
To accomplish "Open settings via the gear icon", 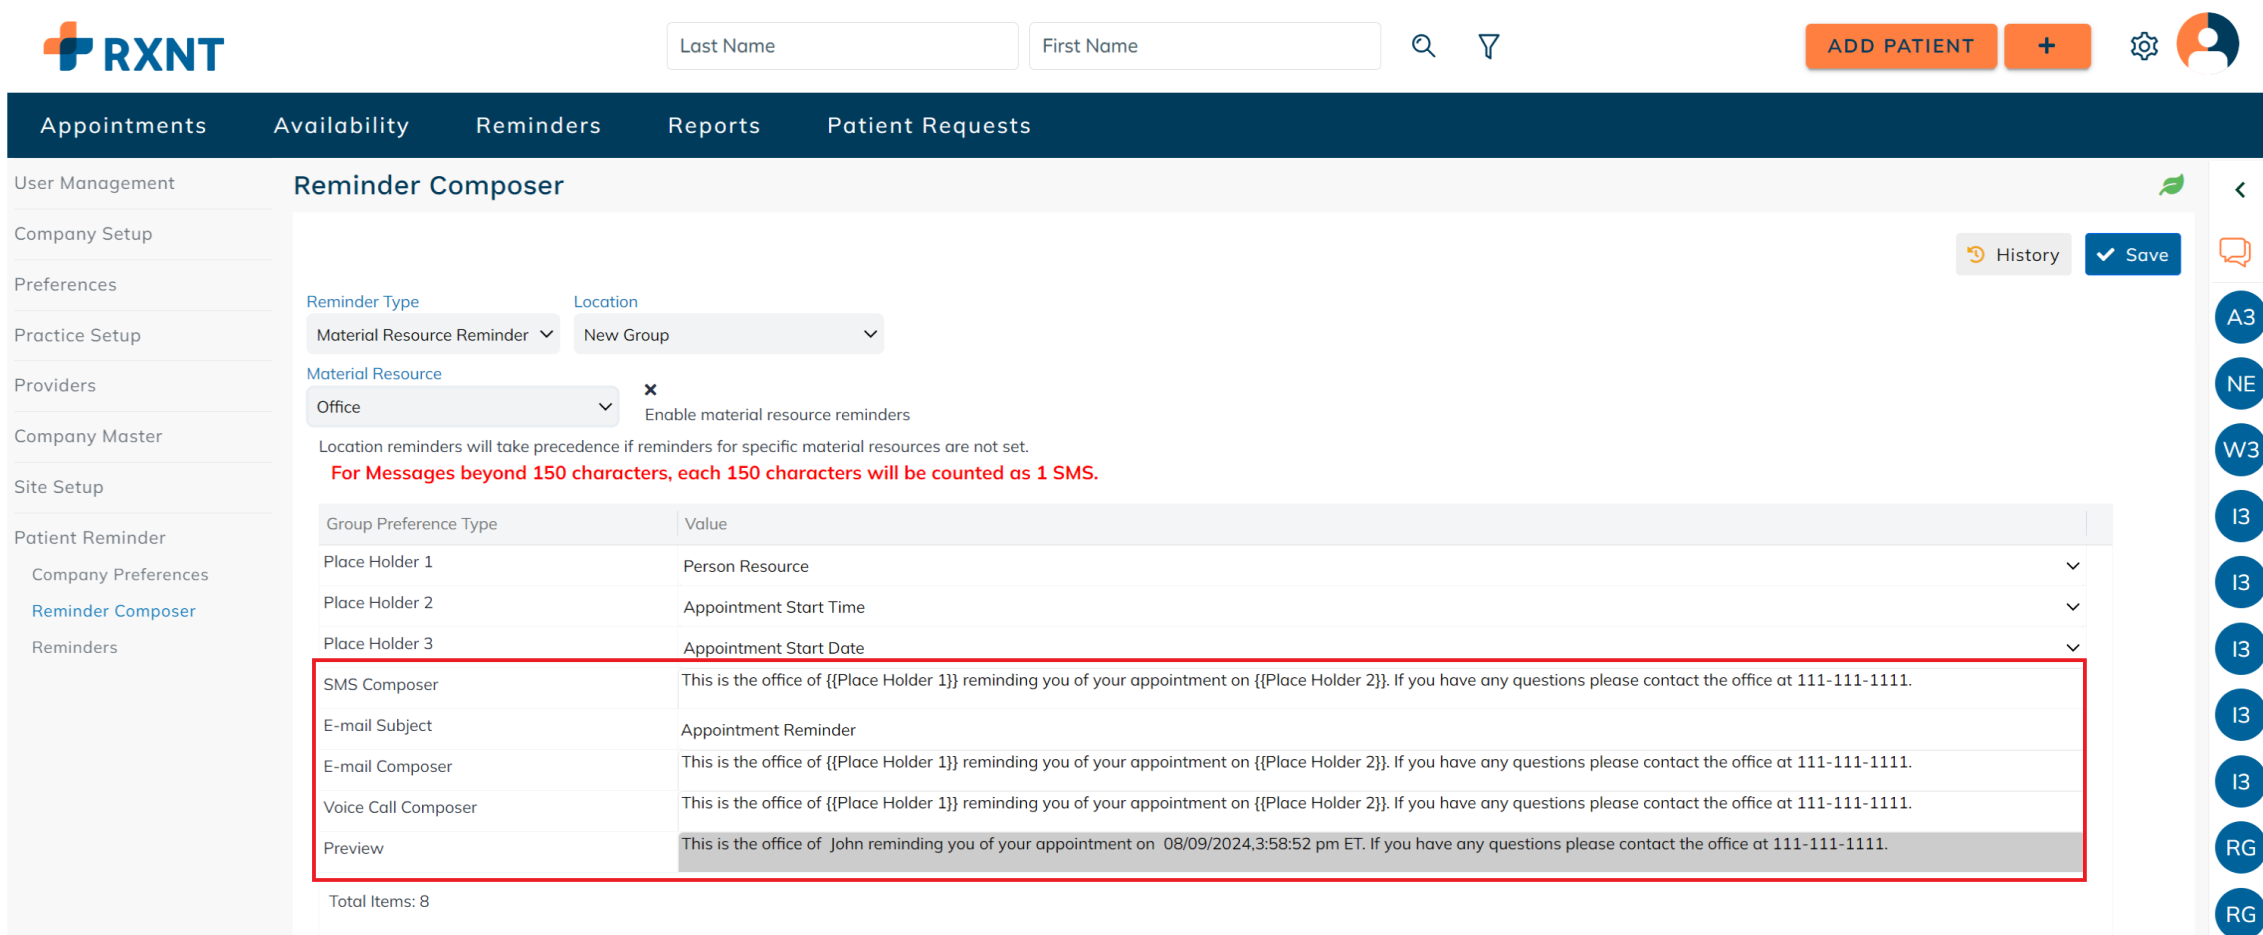I will [x=2143, y=46].
